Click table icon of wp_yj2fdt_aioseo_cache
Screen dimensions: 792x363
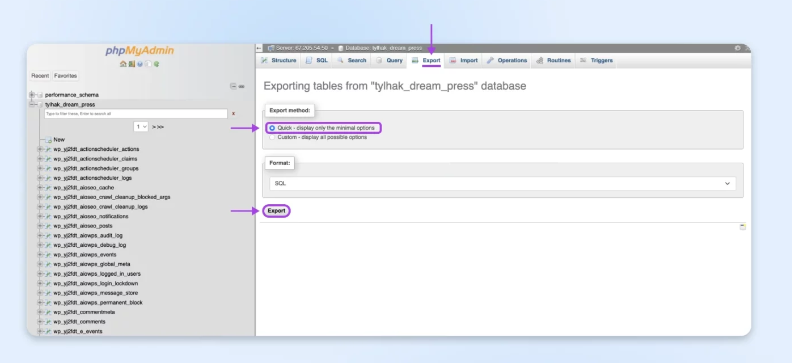48,188
